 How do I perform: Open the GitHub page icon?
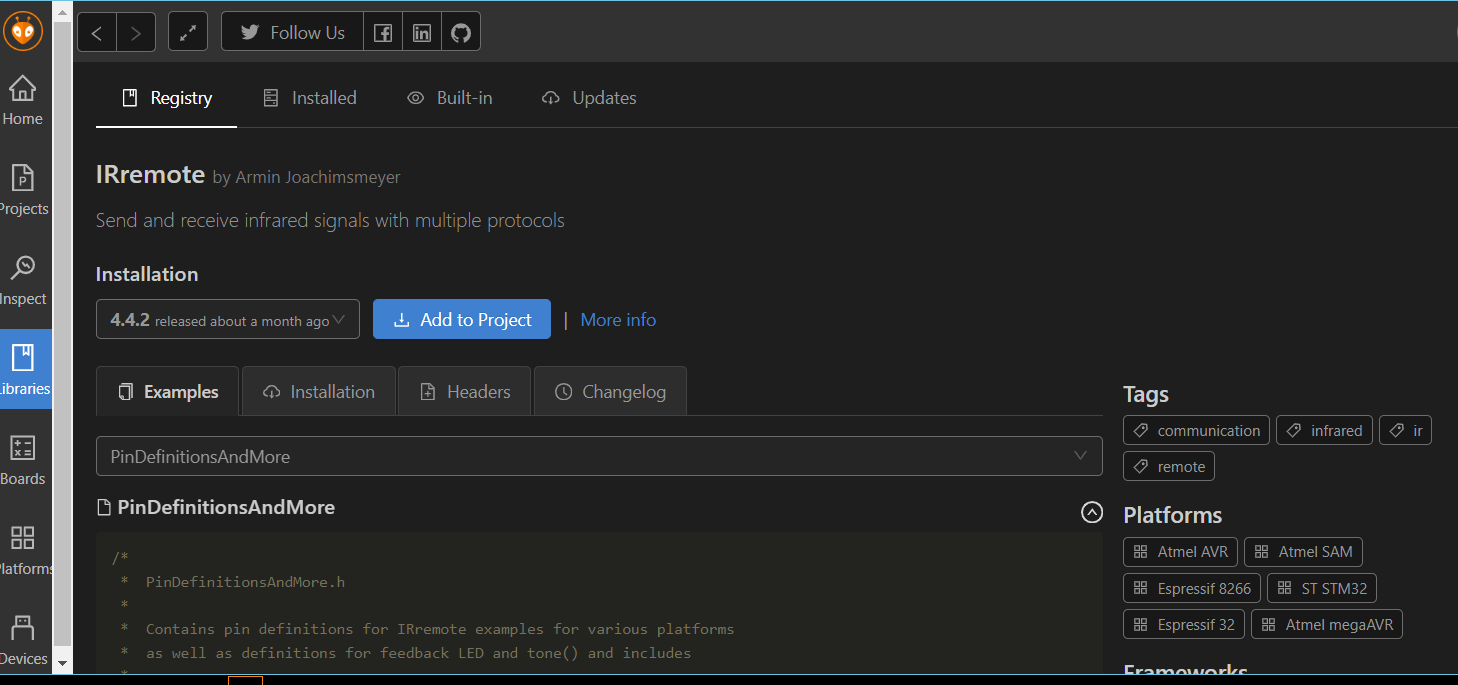click(461, 32)
